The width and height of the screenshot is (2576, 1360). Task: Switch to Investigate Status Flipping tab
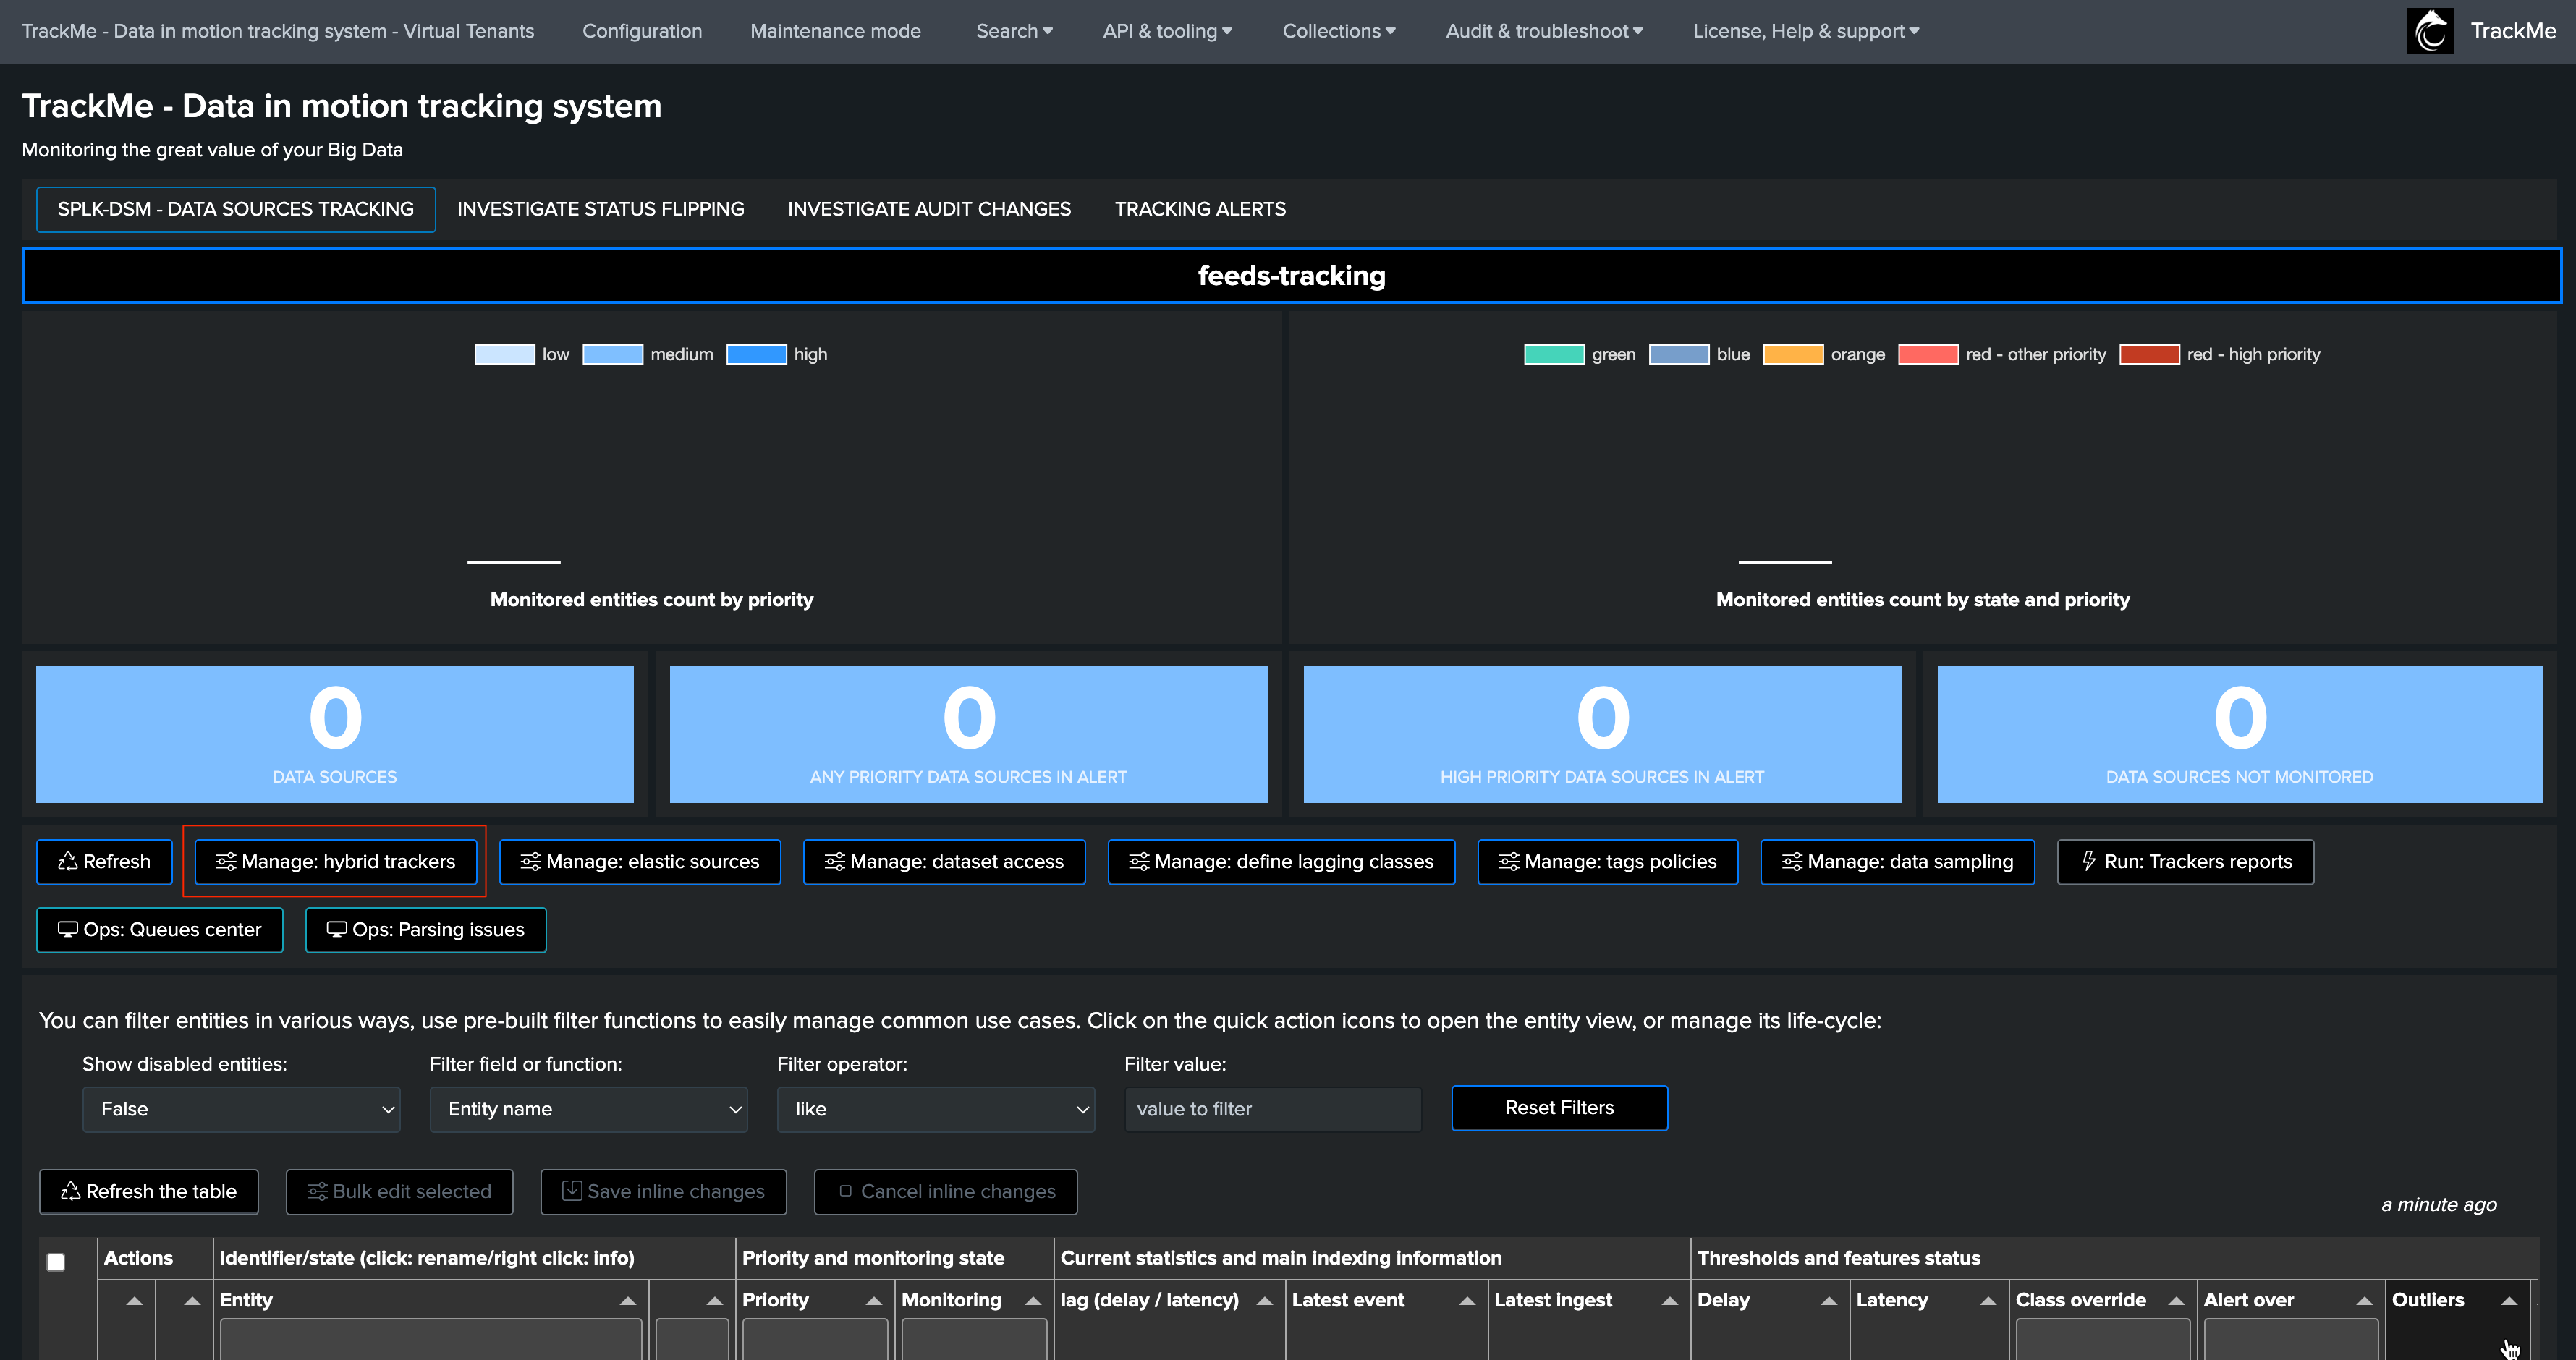(600, 209)
